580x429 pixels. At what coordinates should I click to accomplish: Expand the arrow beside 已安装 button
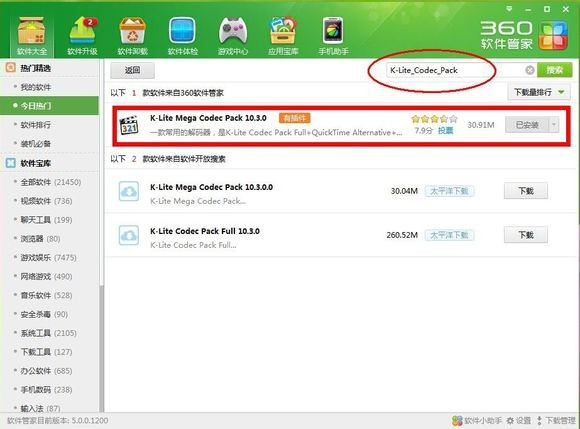(554, 125)
